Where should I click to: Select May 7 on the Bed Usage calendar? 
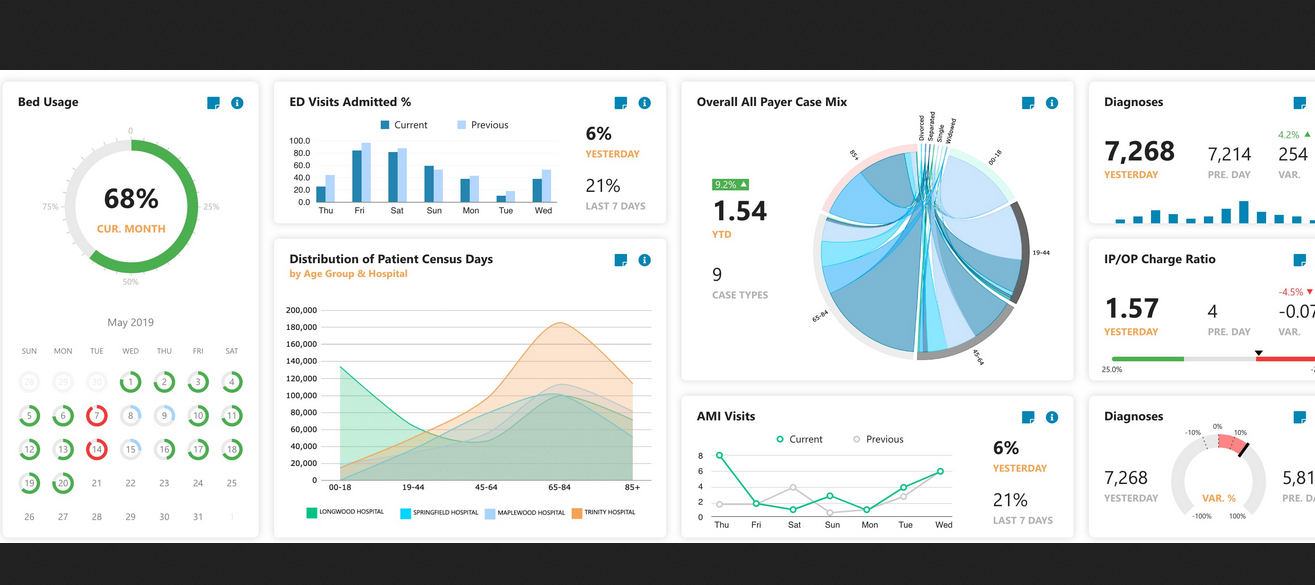click(97, 416)
